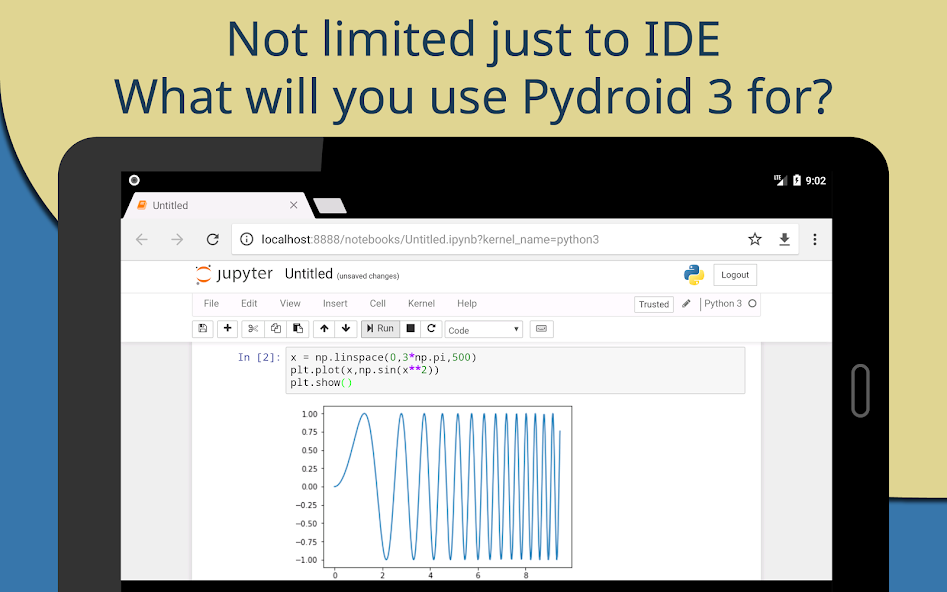Click the Logout button
This screenshot has height=592, width=947.
click(735, 274)
